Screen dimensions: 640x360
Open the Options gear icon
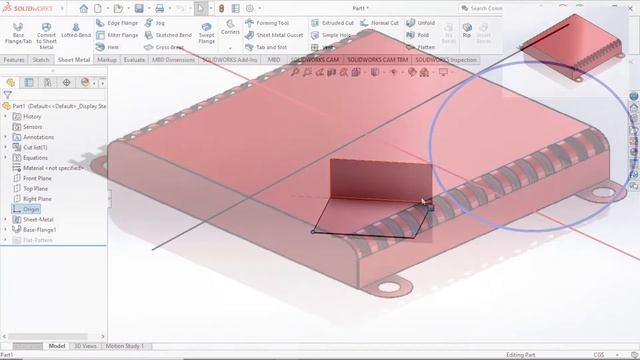pos(250,8)
